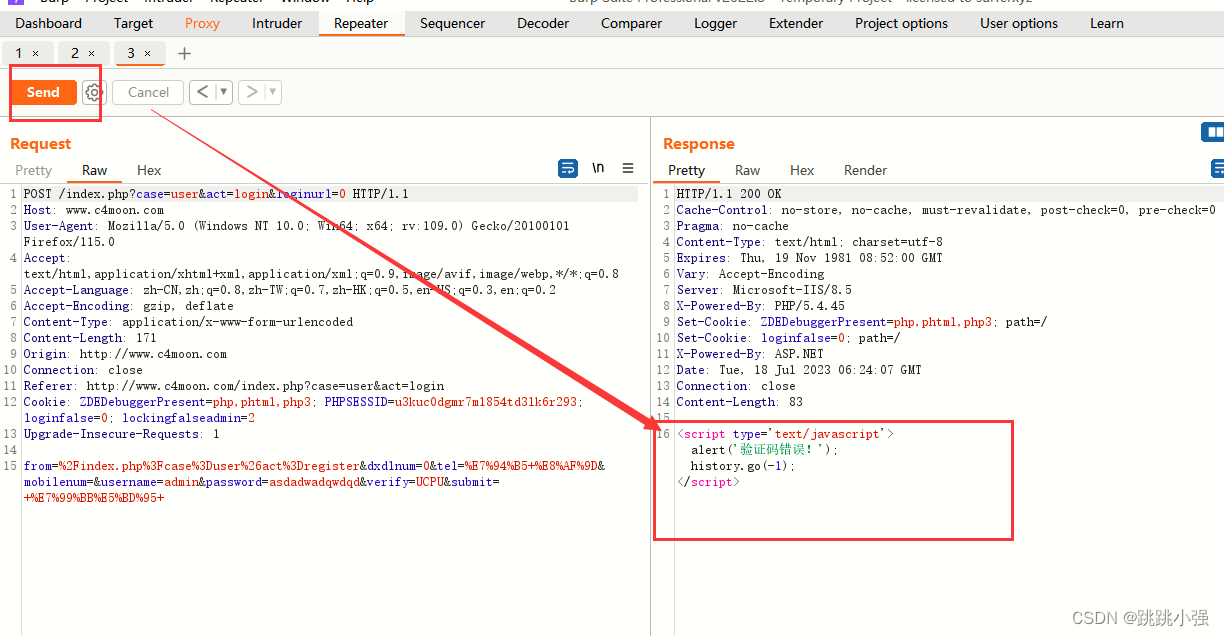Image resolution: width=1224 pixels, height=636 pixels.
Task: Toggle word wrap in the Request panel
Action: 568,168
